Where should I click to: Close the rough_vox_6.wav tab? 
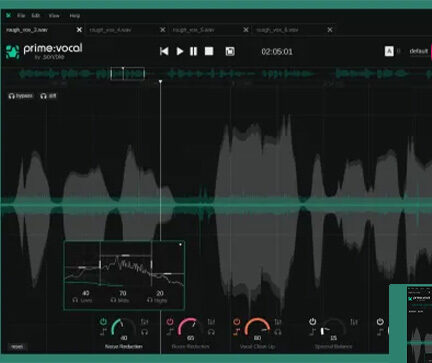point(330,30)
